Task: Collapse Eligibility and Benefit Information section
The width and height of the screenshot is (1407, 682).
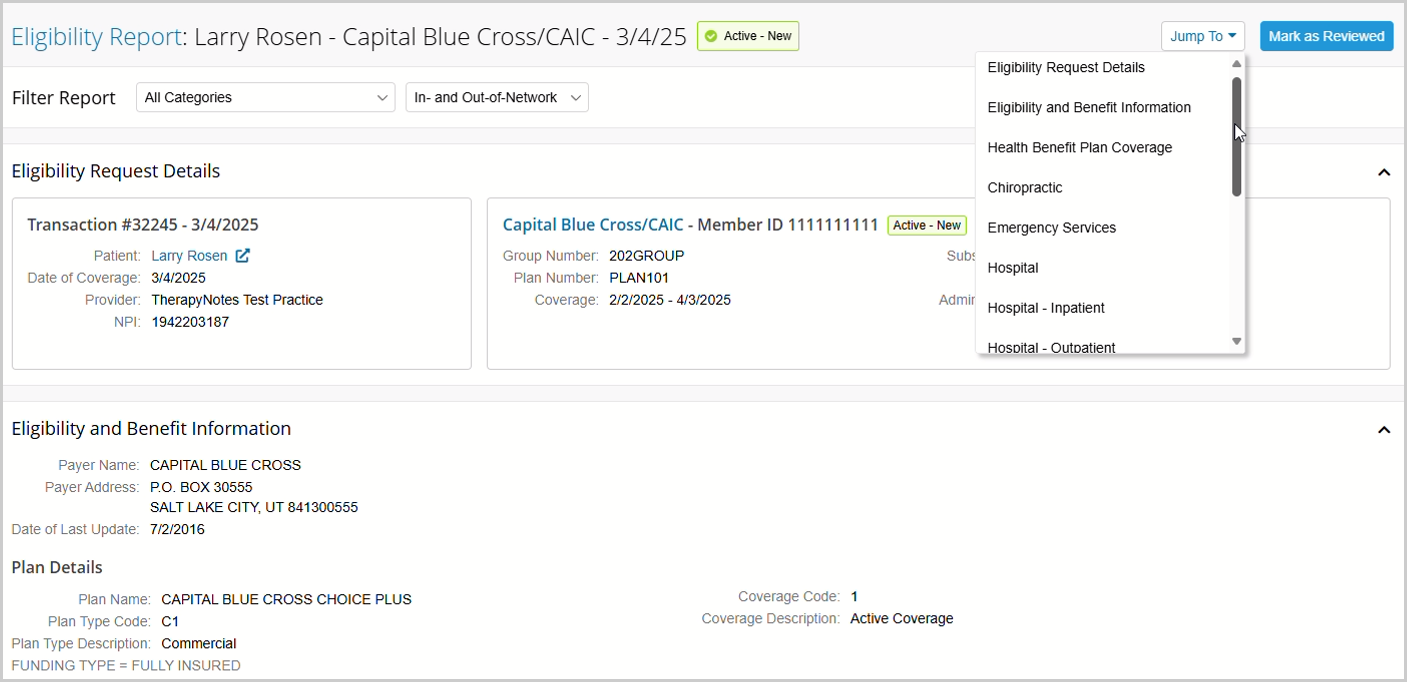Action: coord(1384,430)
